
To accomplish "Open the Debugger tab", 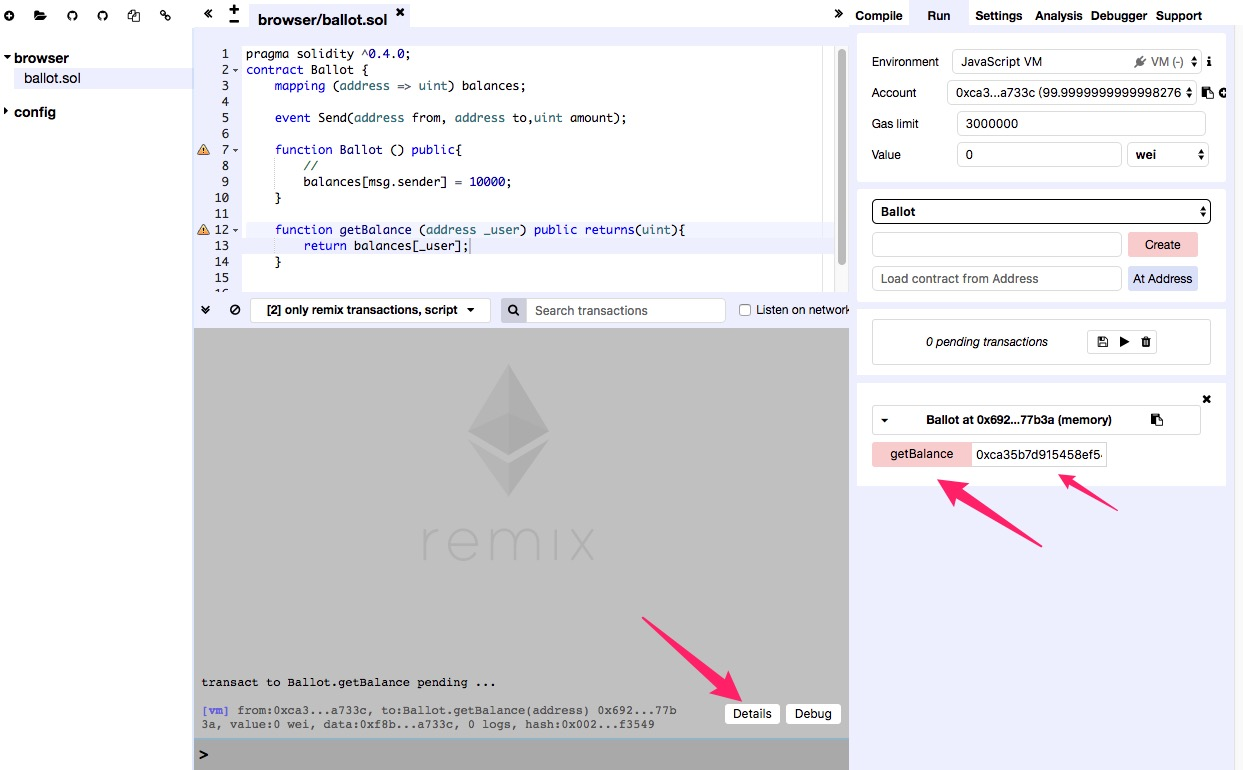I will pos(1119,15).
